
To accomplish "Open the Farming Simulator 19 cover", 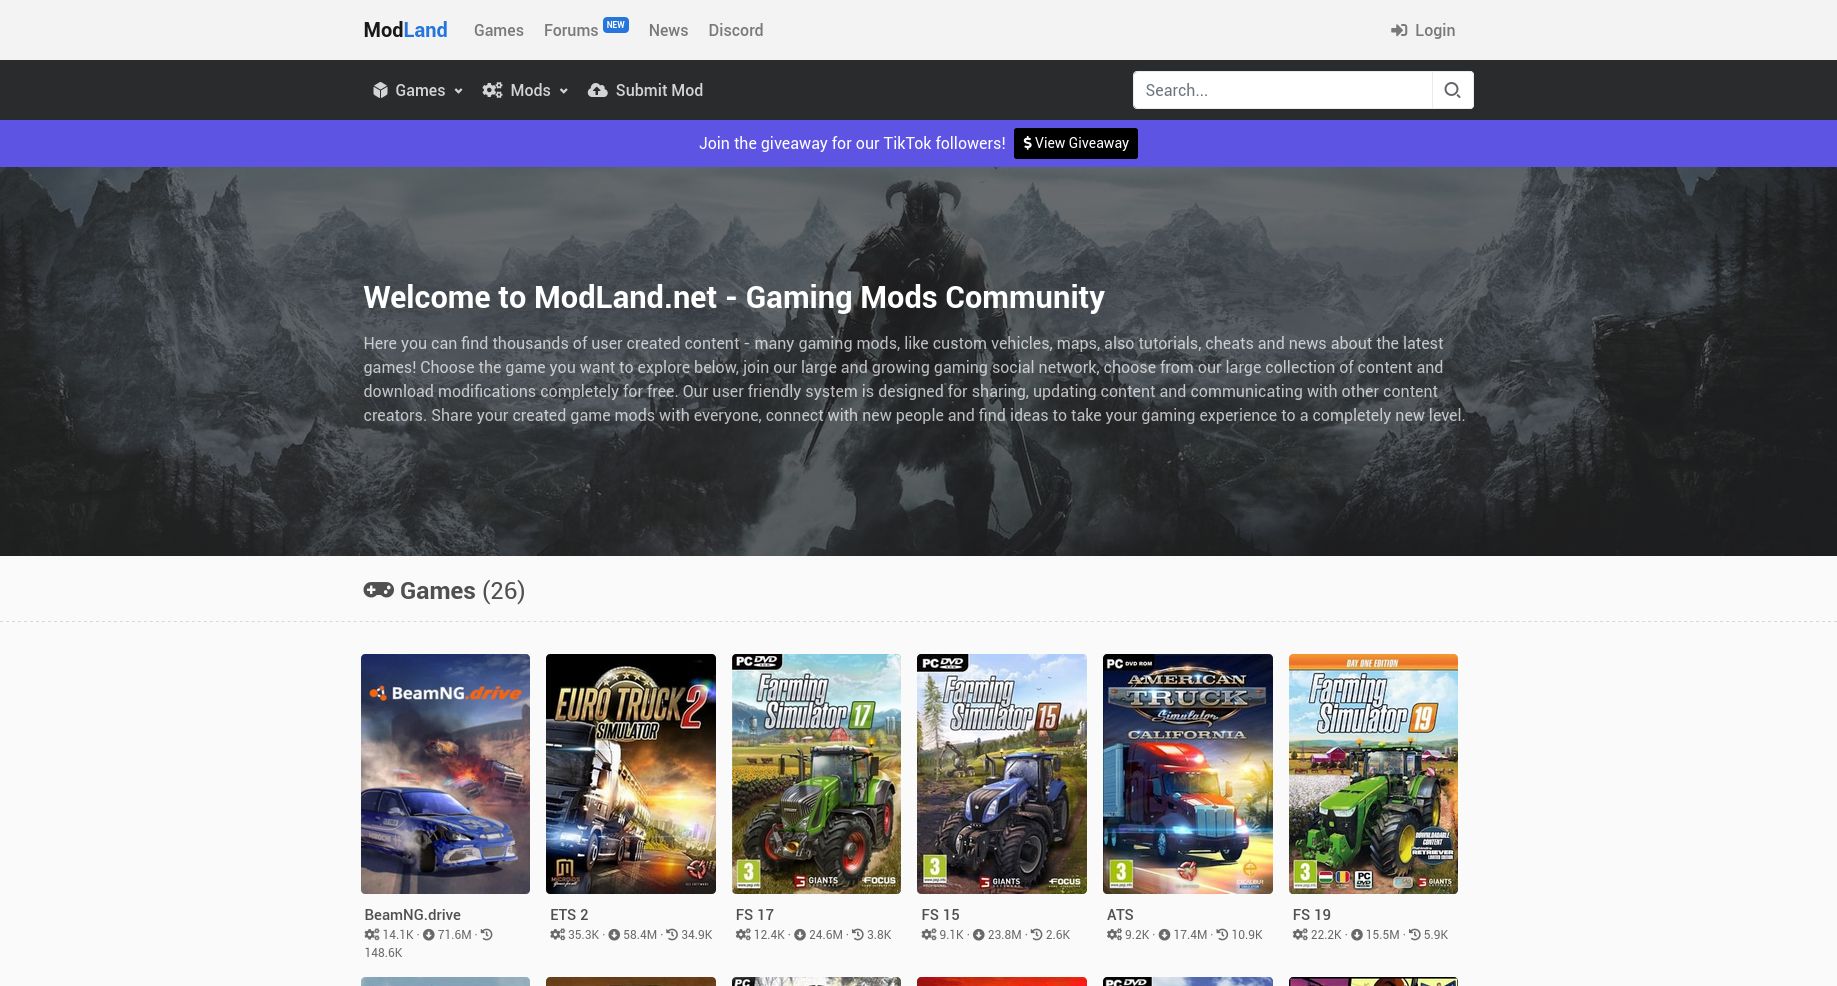I will coord(1373,774).
